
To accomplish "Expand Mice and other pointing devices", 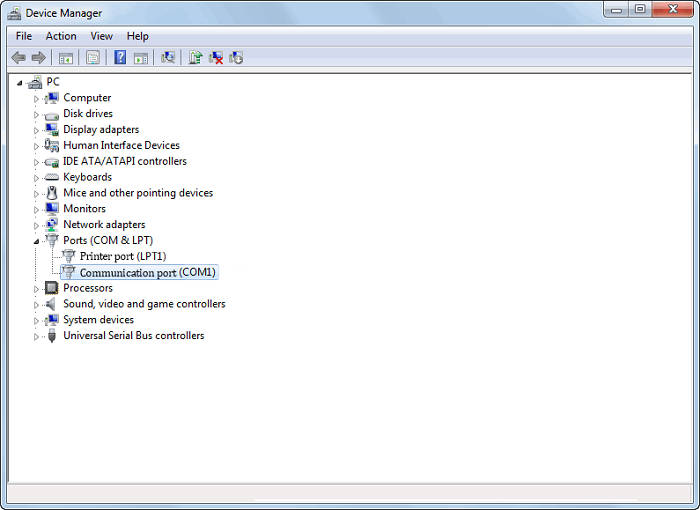I will coord(36,194).
